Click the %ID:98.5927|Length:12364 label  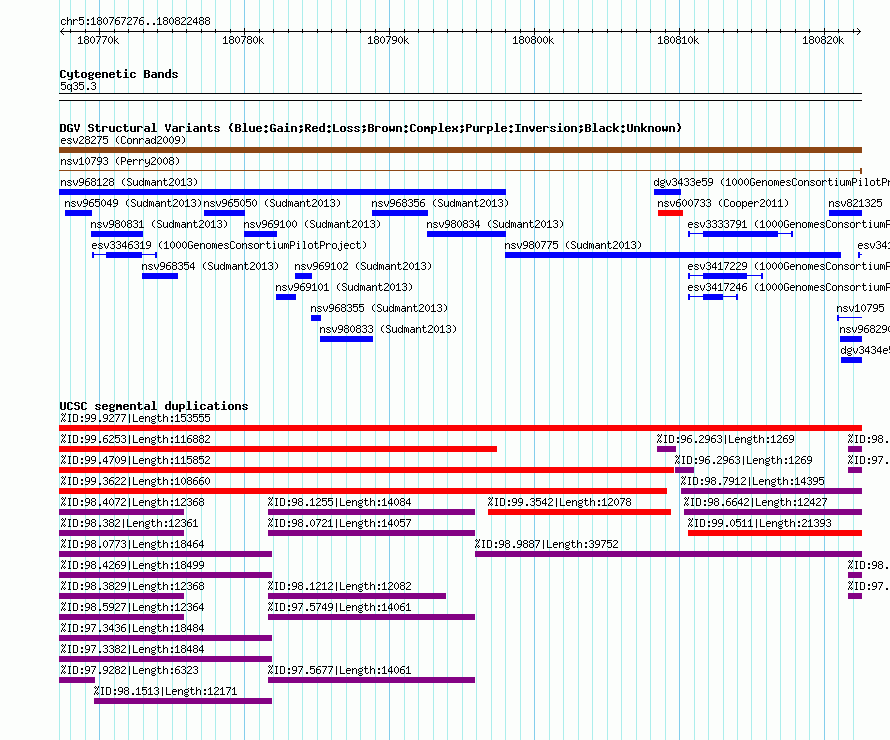pyautogui.click(x=132, y=607)
